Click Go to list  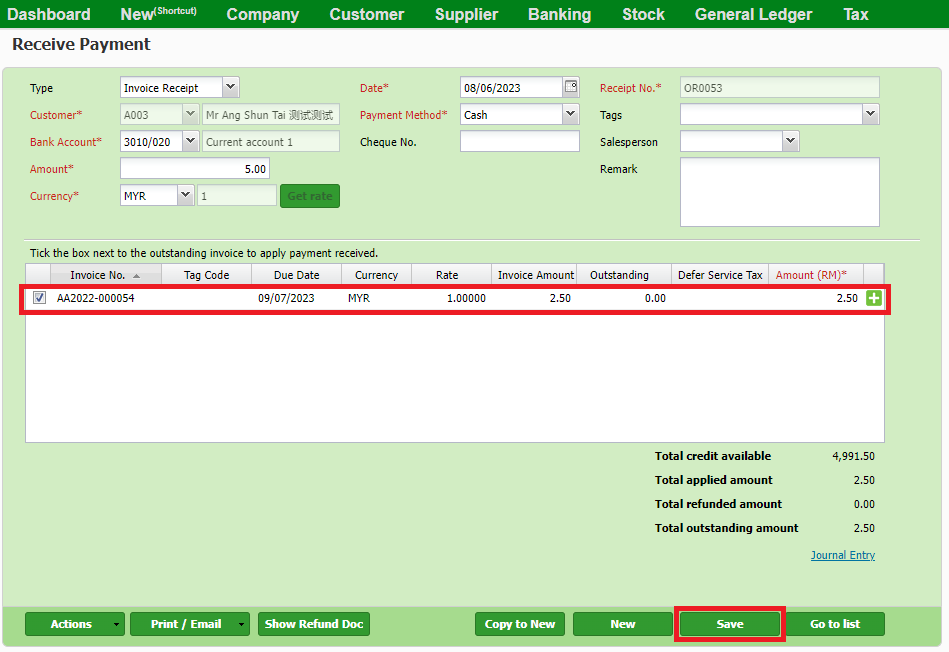[836, 623]
